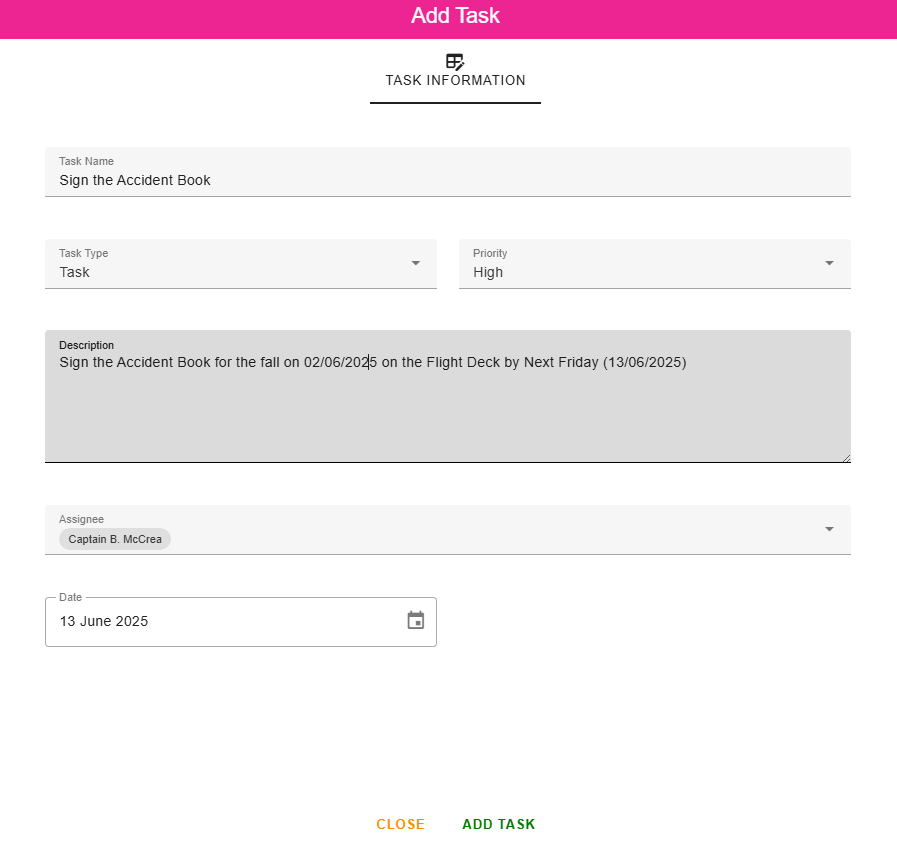Switch to the TASK INFORMATION tab label
Viewport: 897px width, 855px height.
(x=455, y=81)
